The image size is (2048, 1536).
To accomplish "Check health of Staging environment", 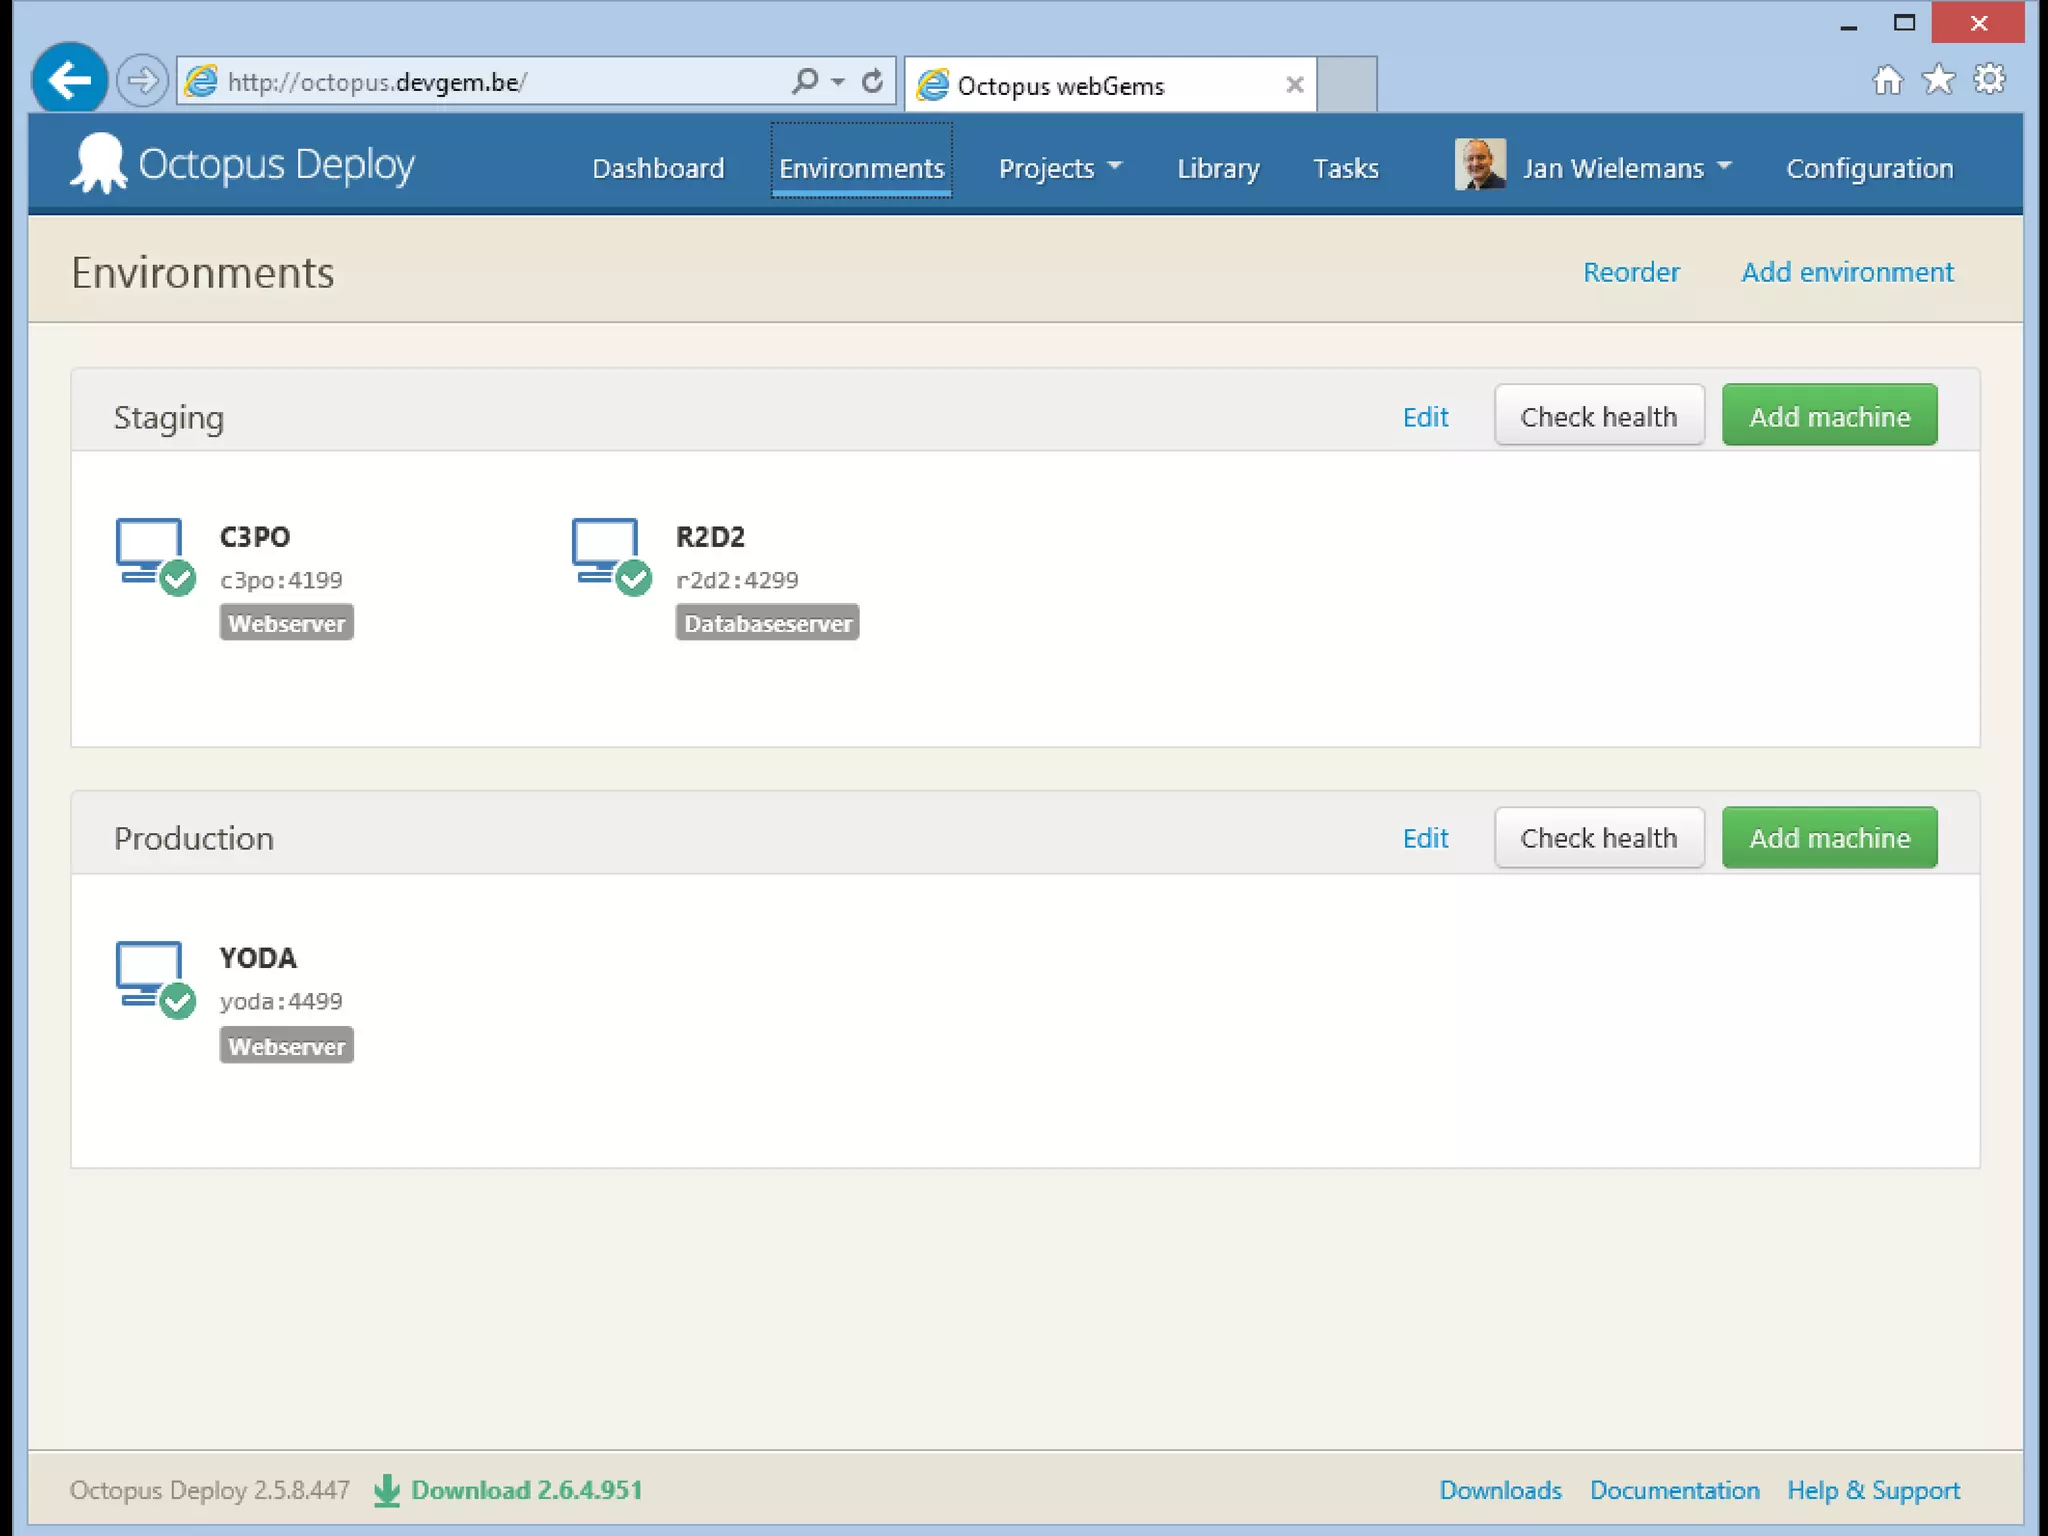I will 1599,416.
